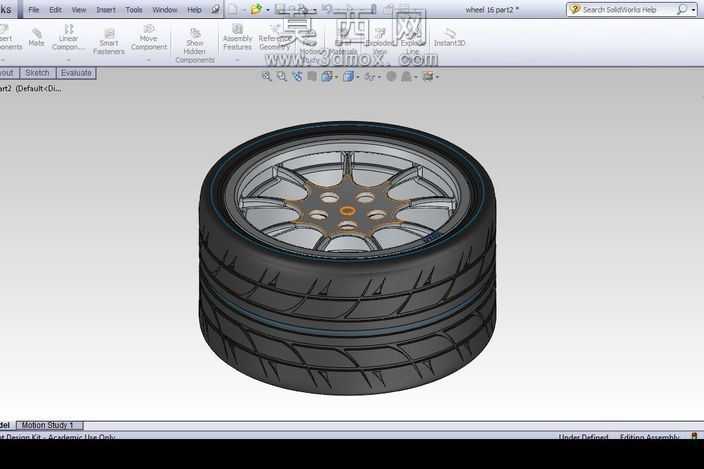Click the help question-mark icon in search box
The image size is (704, 469).
(575, 9)
